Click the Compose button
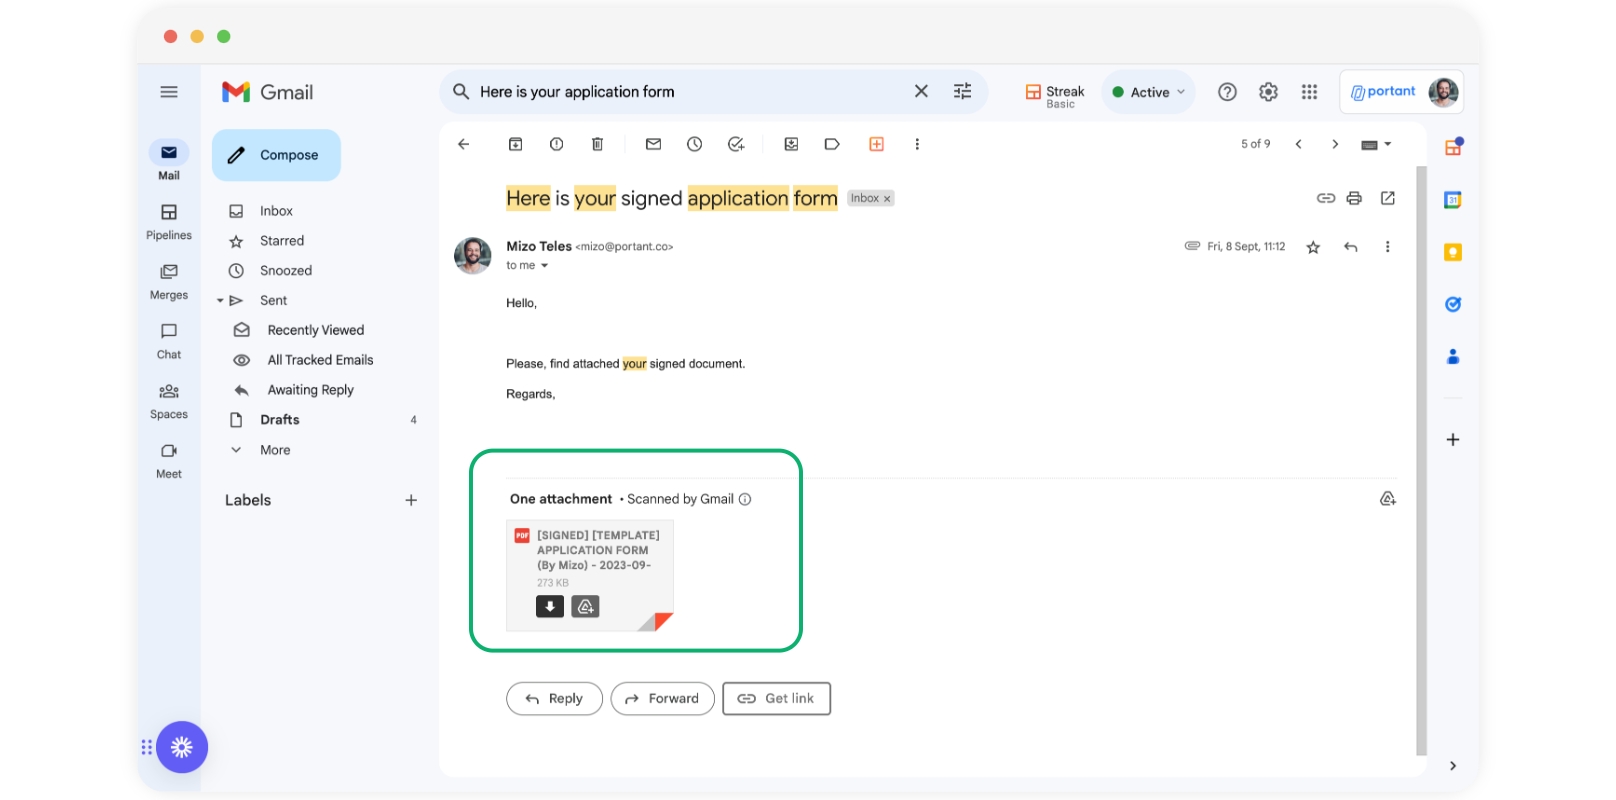 pyautogui.click(x=276, y=155)
